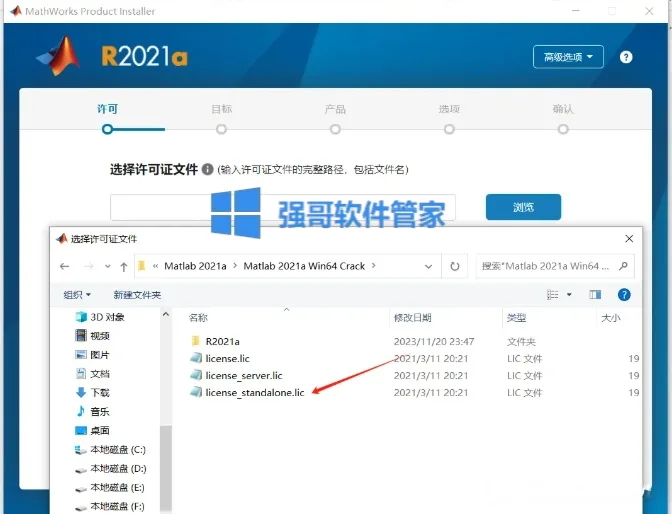Select the license_standalone.lic file
Viewport: 672px width, 514px height.
[x=255, y=393]
